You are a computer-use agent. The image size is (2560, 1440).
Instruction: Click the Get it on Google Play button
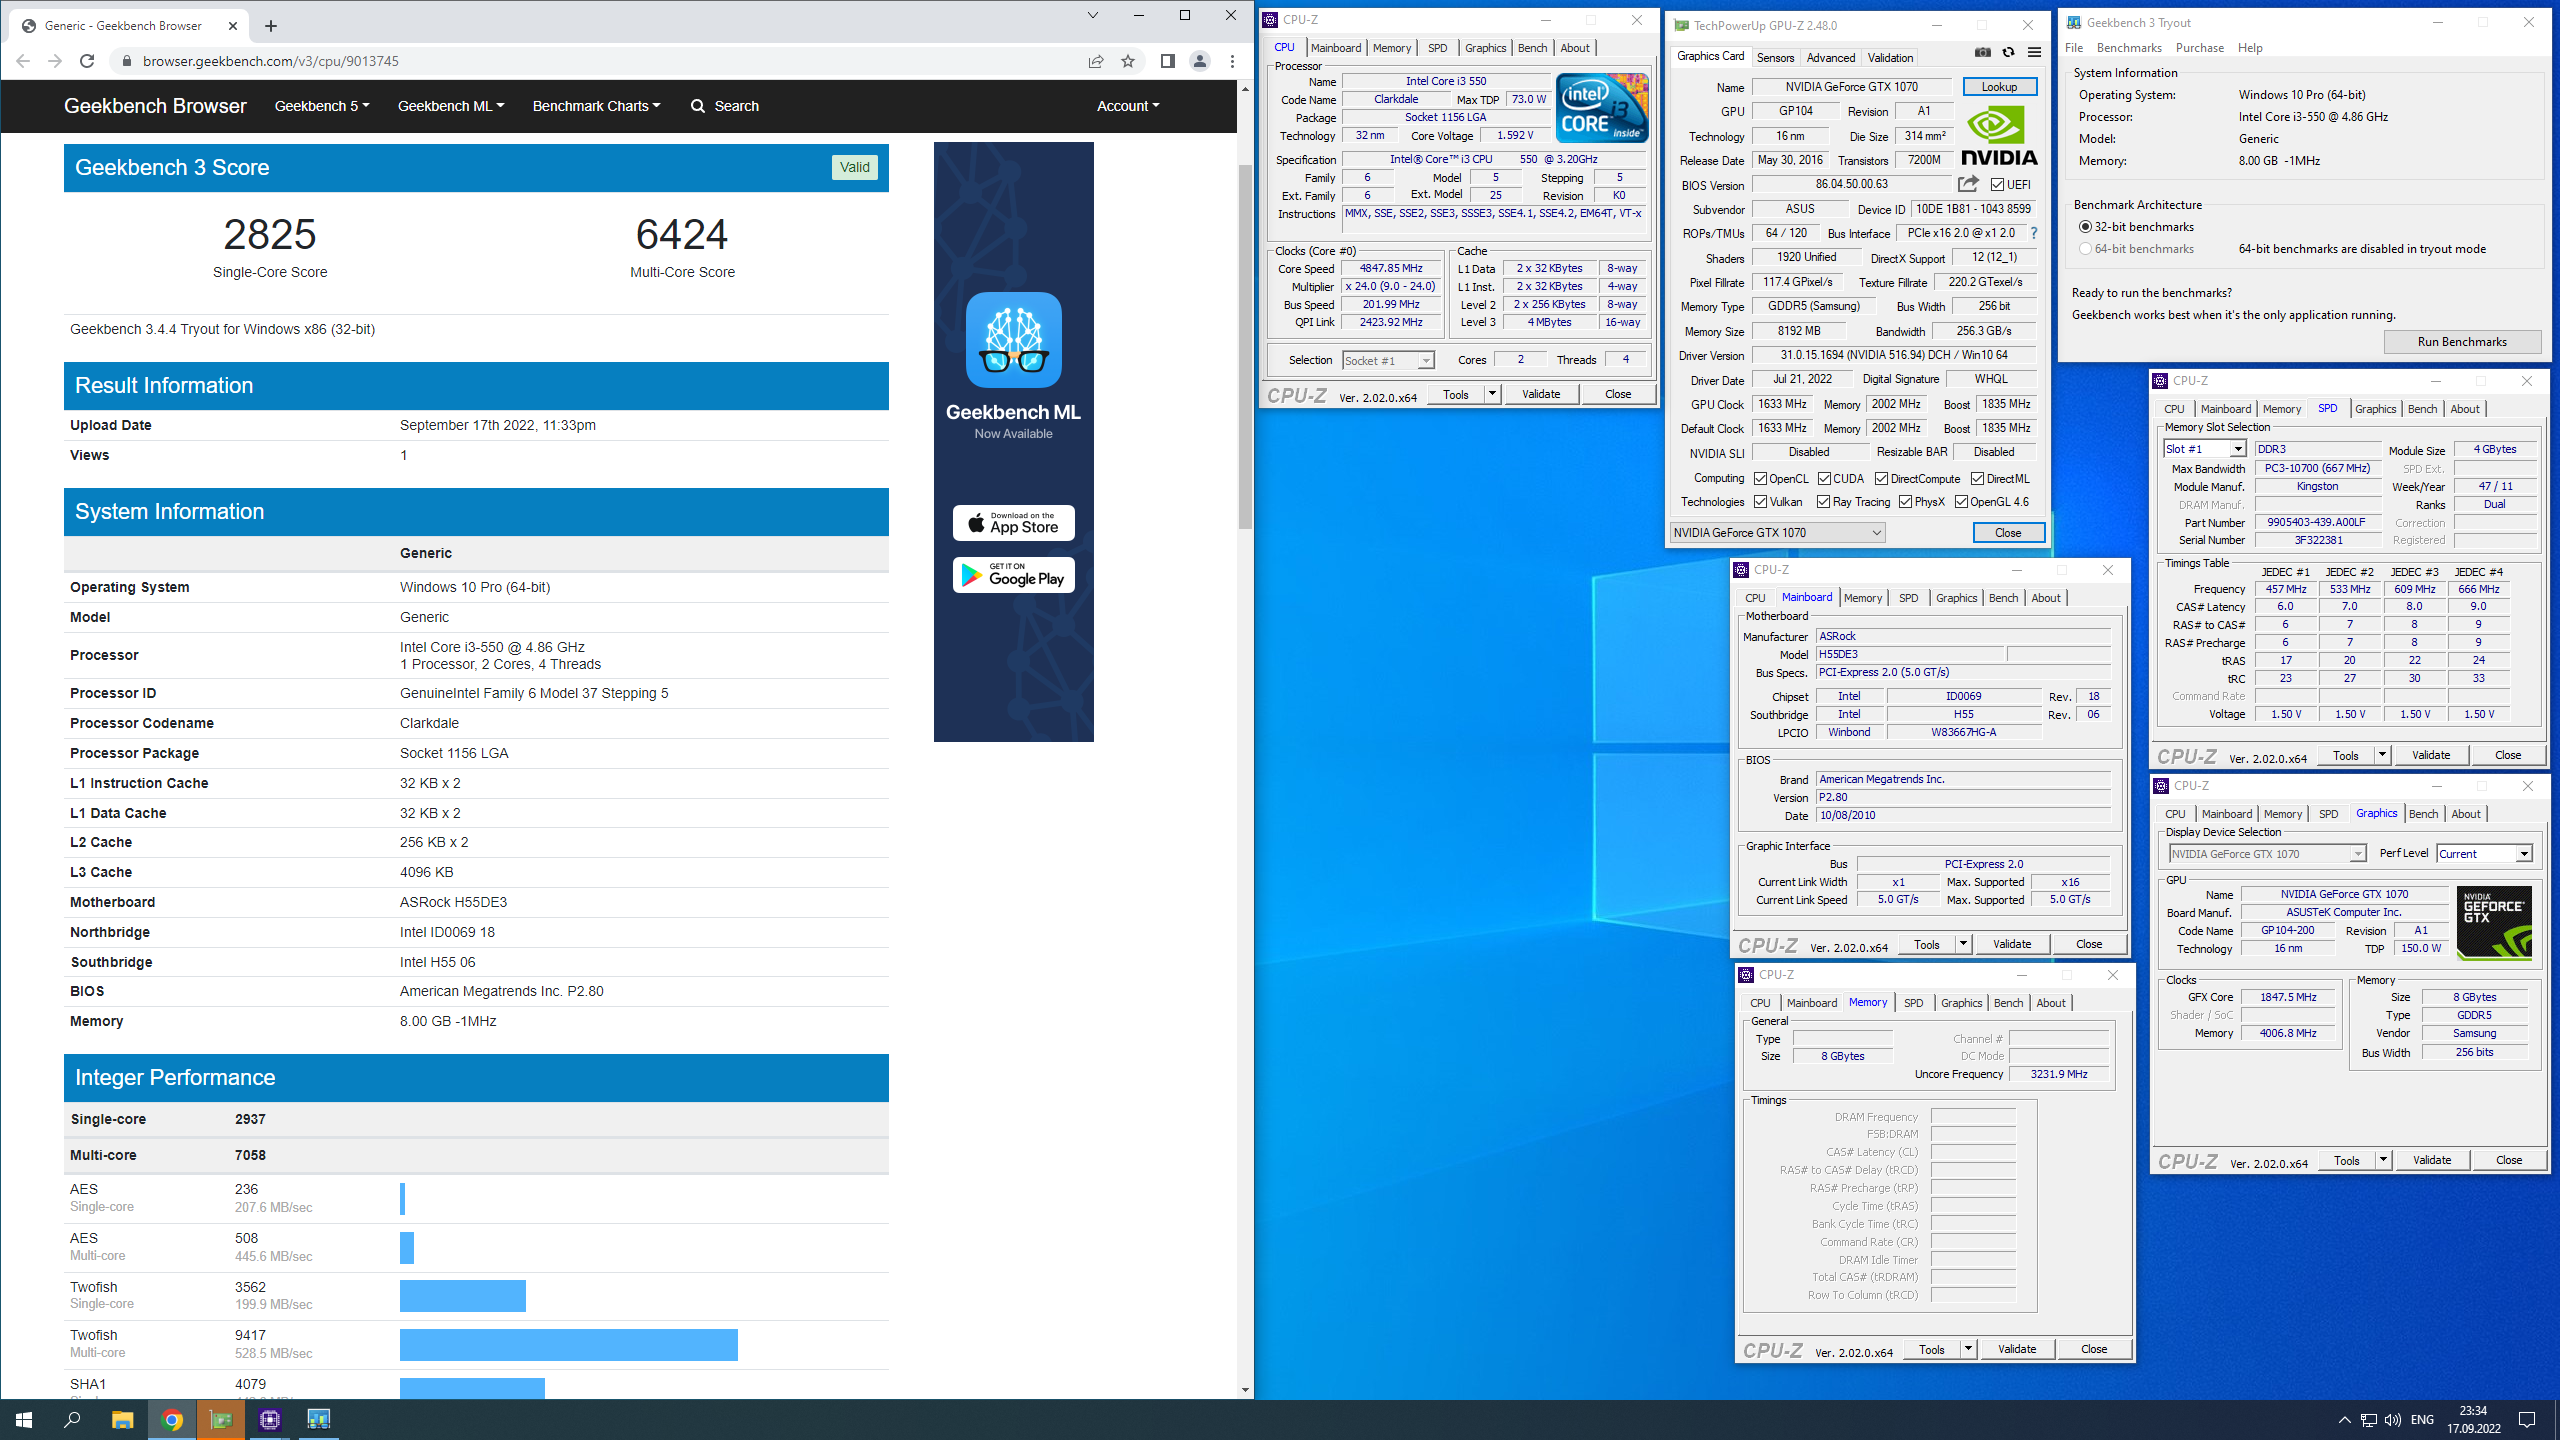coord(1013,575)
